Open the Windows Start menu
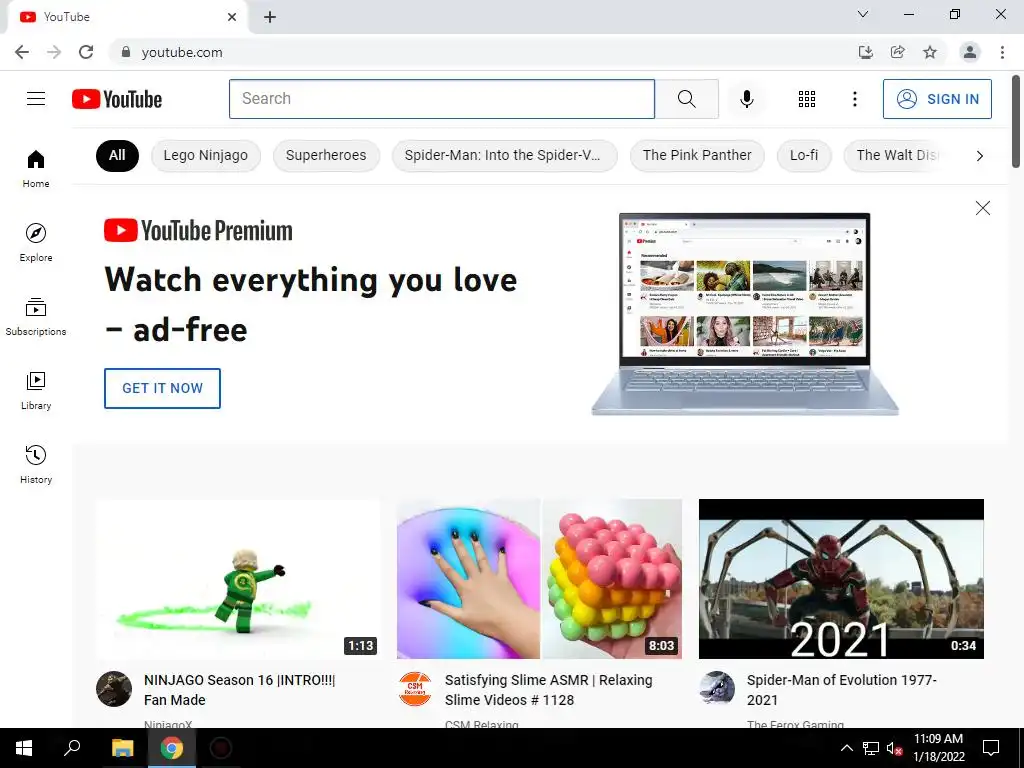Viewport: 1024px width, 768px height. coord(24,748)
